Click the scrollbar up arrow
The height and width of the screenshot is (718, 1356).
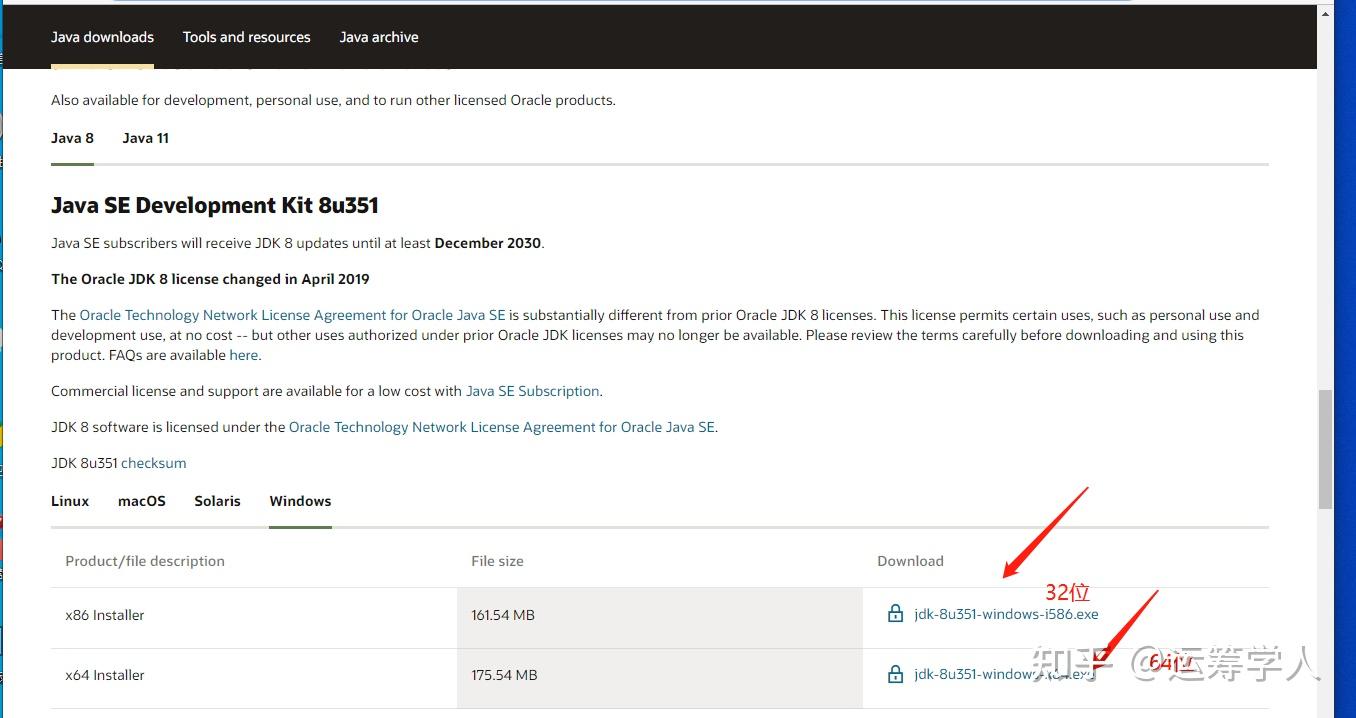click(1326, 12)
